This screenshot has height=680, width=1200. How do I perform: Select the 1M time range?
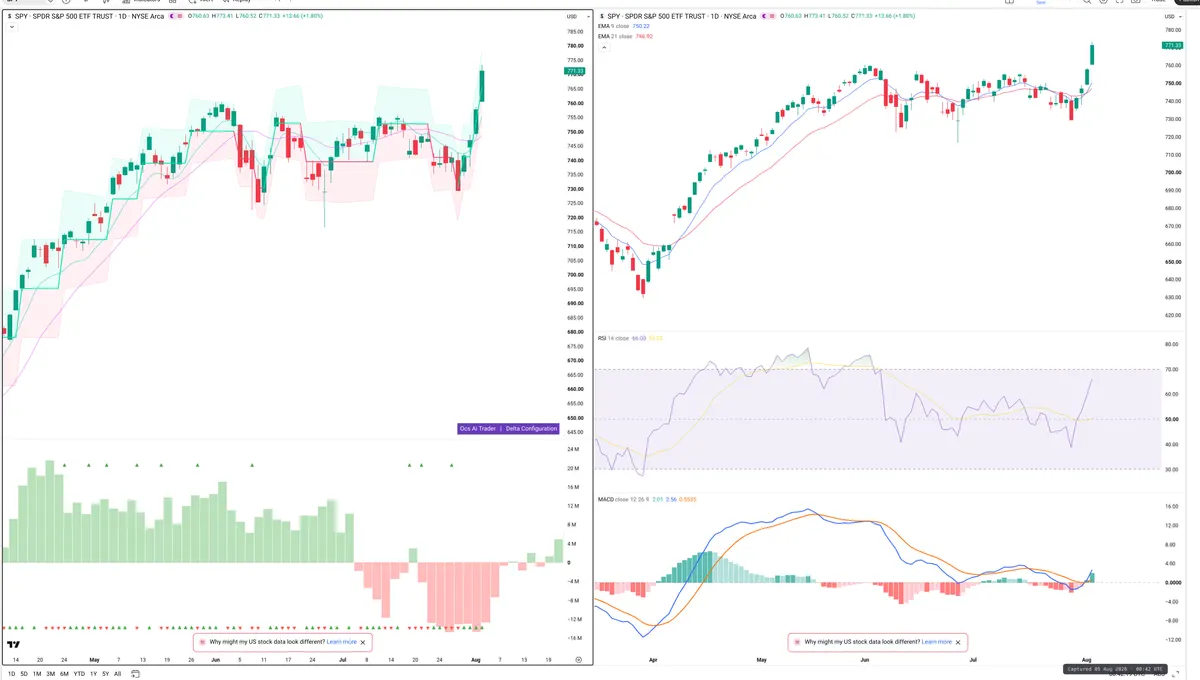37,674
